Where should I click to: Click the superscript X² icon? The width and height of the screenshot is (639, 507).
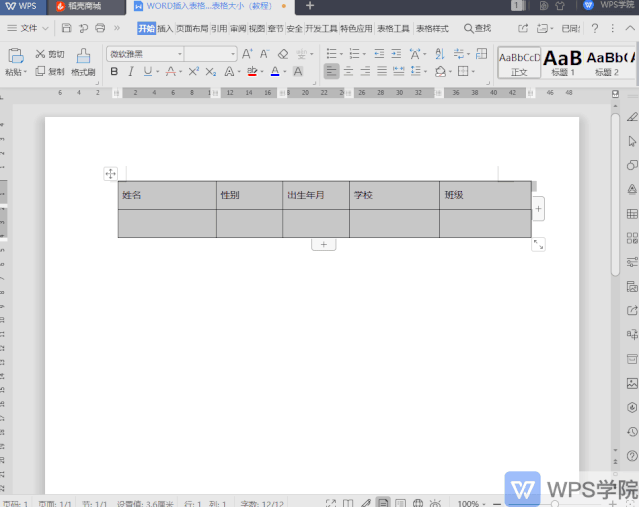pyautogui.click(x=194, y=72)
